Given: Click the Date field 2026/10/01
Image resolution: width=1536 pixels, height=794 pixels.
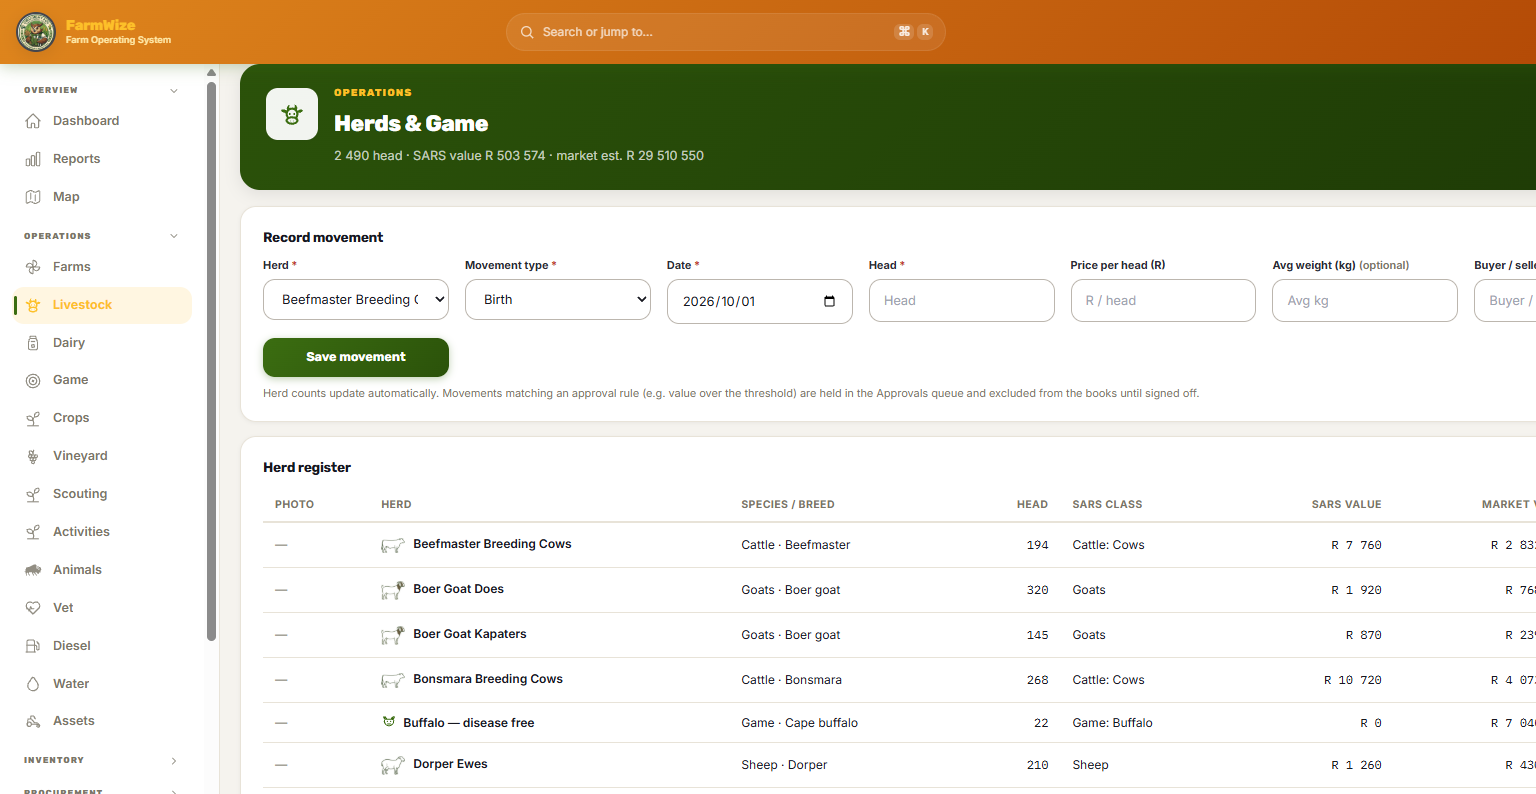Looking at the screenshot, I should coord(760,301).
